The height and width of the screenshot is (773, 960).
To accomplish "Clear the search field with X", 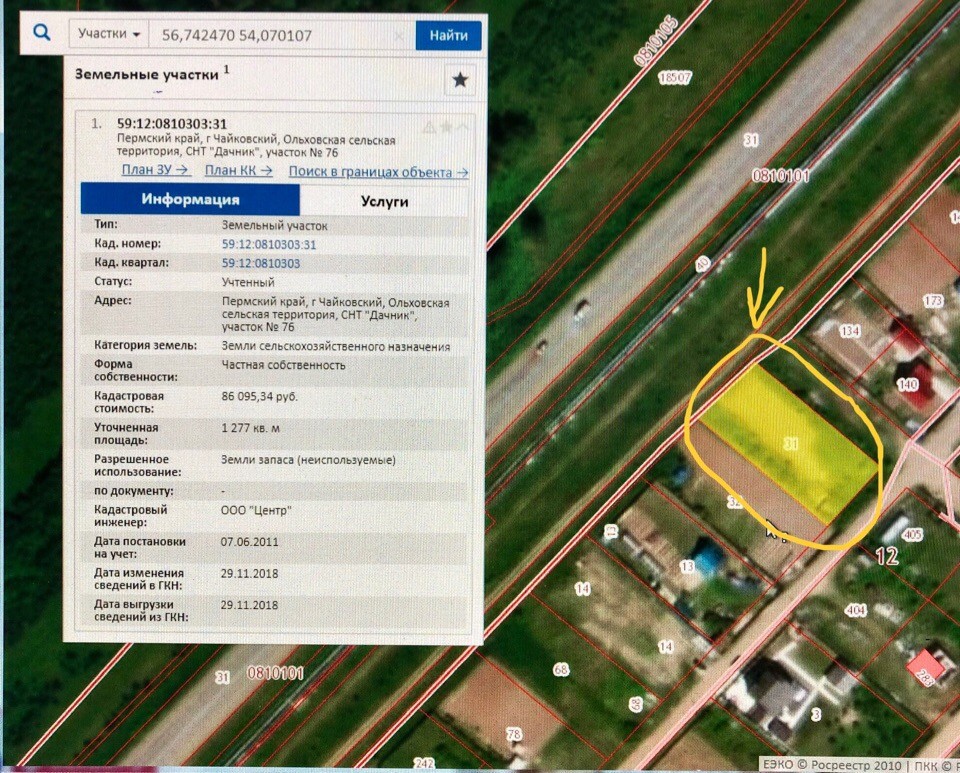I will 399,36.
